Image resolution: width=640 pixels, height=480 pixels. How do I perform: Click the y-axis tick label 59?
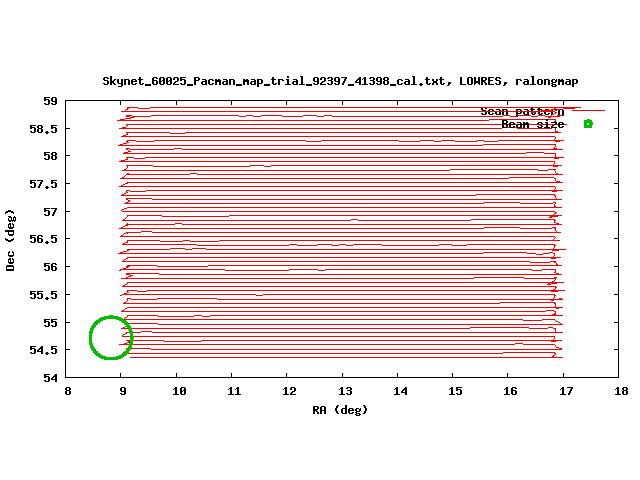[51, 101]
